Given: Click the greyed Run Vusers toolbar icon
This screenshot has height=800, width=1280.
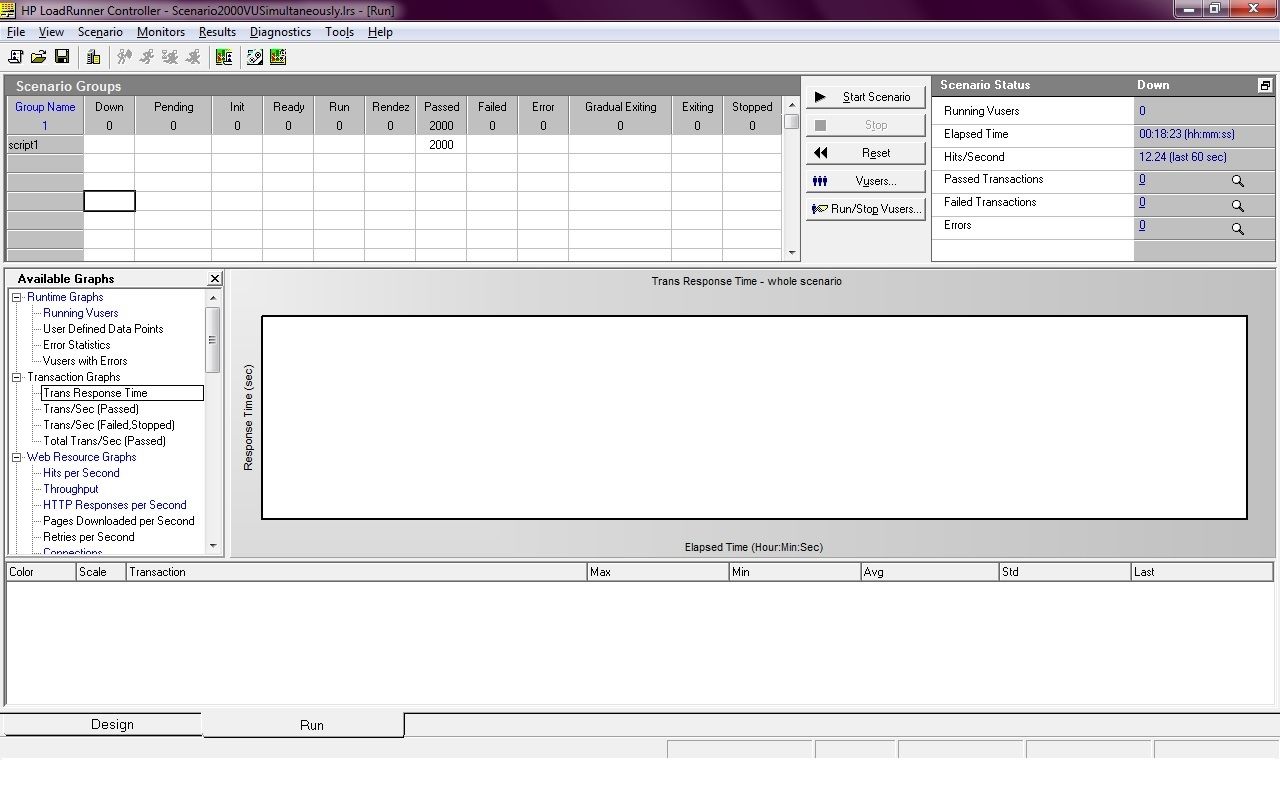Looking at the screenshot, I should tap(148, 57).
